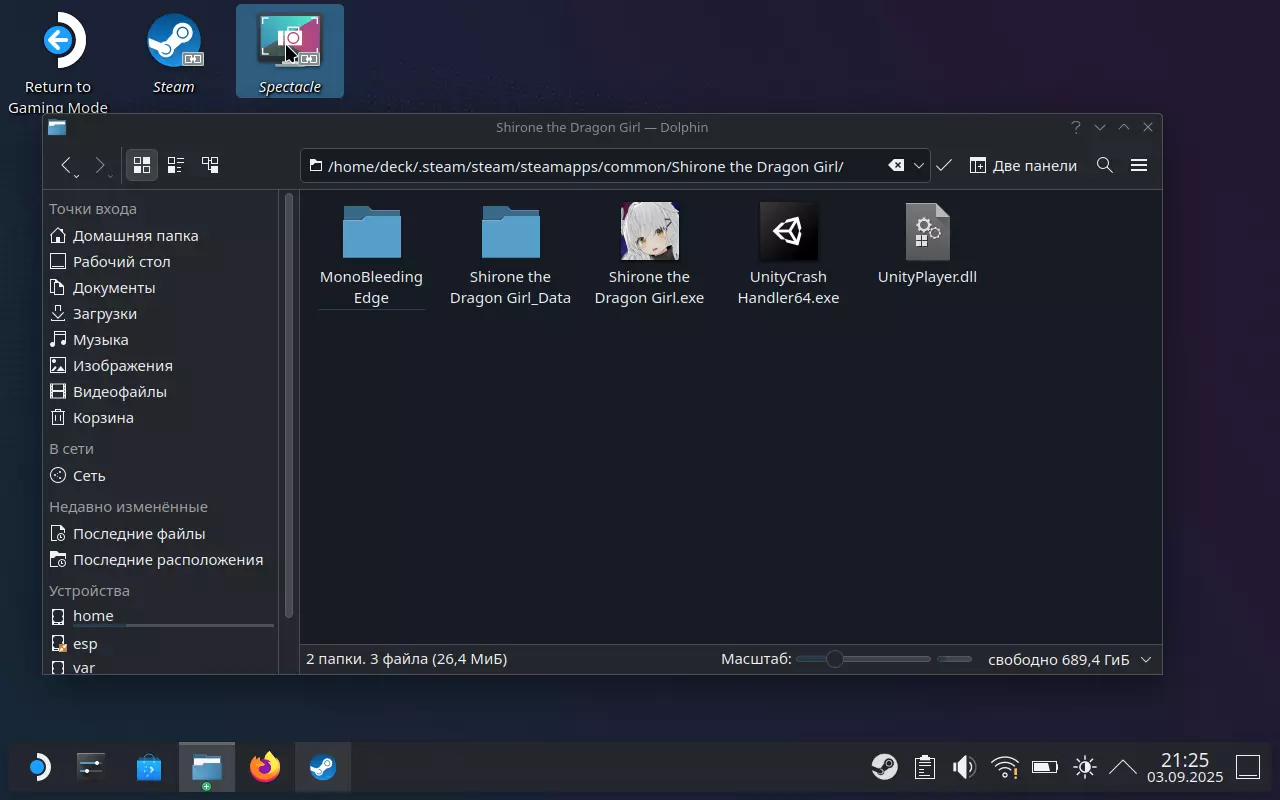Click the Недавно изменённые section header
Viewport: 1280px width, 800px height.
(x=128, y=507)
